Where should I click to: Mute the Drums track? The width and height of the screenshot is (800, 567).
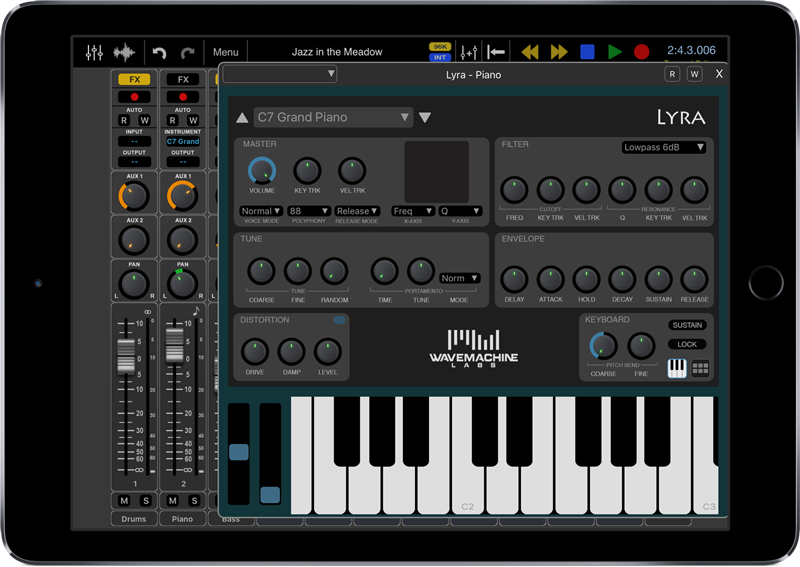point(124,501)
